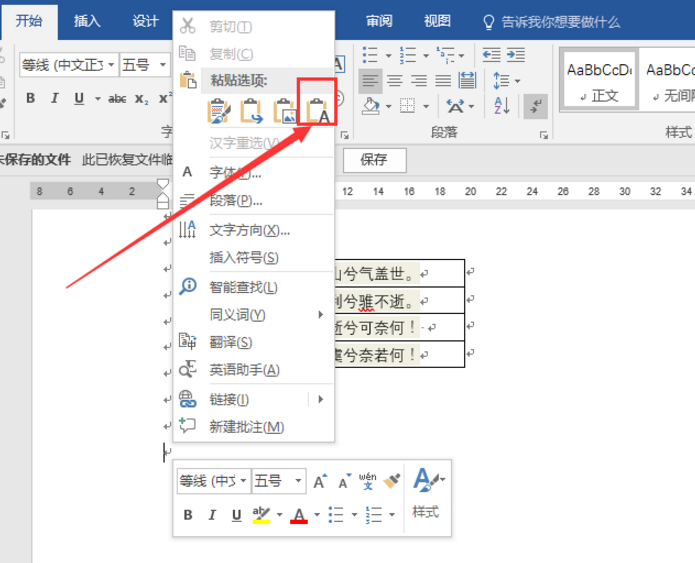695x563 pixels.
Task: Open highlight color dropdown in mini toolbar
Action: pos(279,515)
